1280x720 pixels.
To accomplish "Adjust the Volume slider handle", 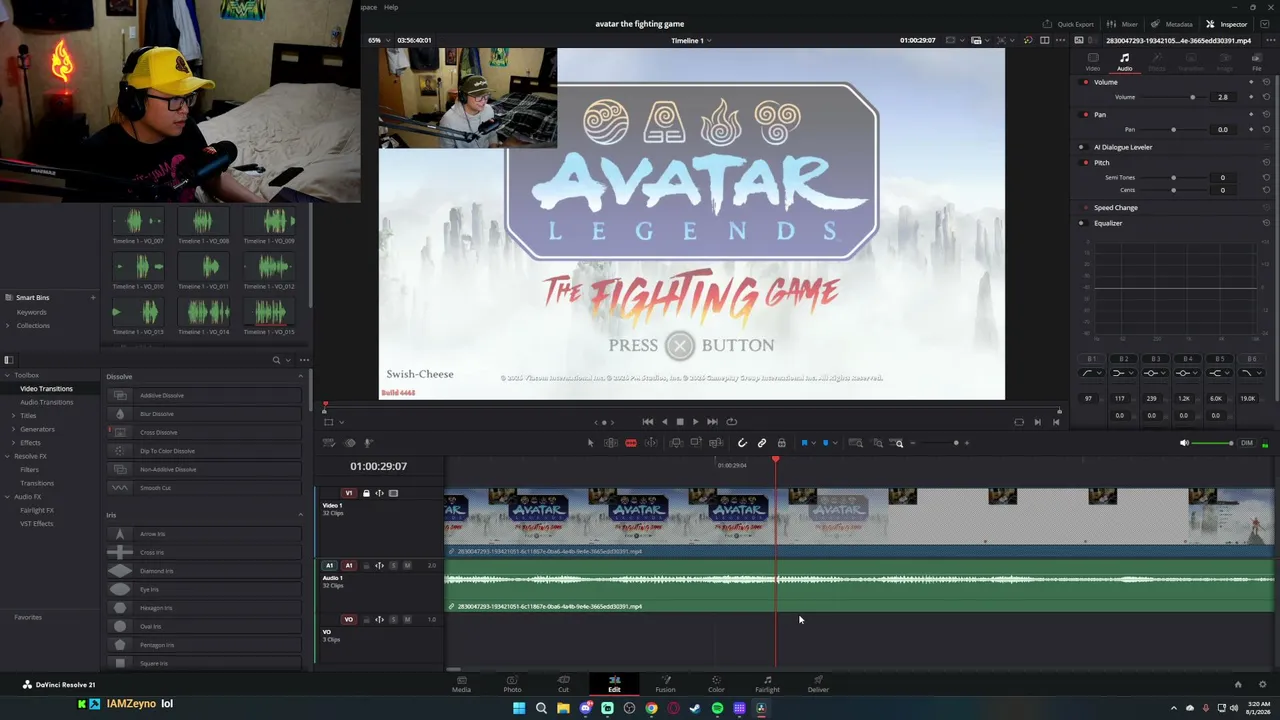I will [x=1192, y=97].
